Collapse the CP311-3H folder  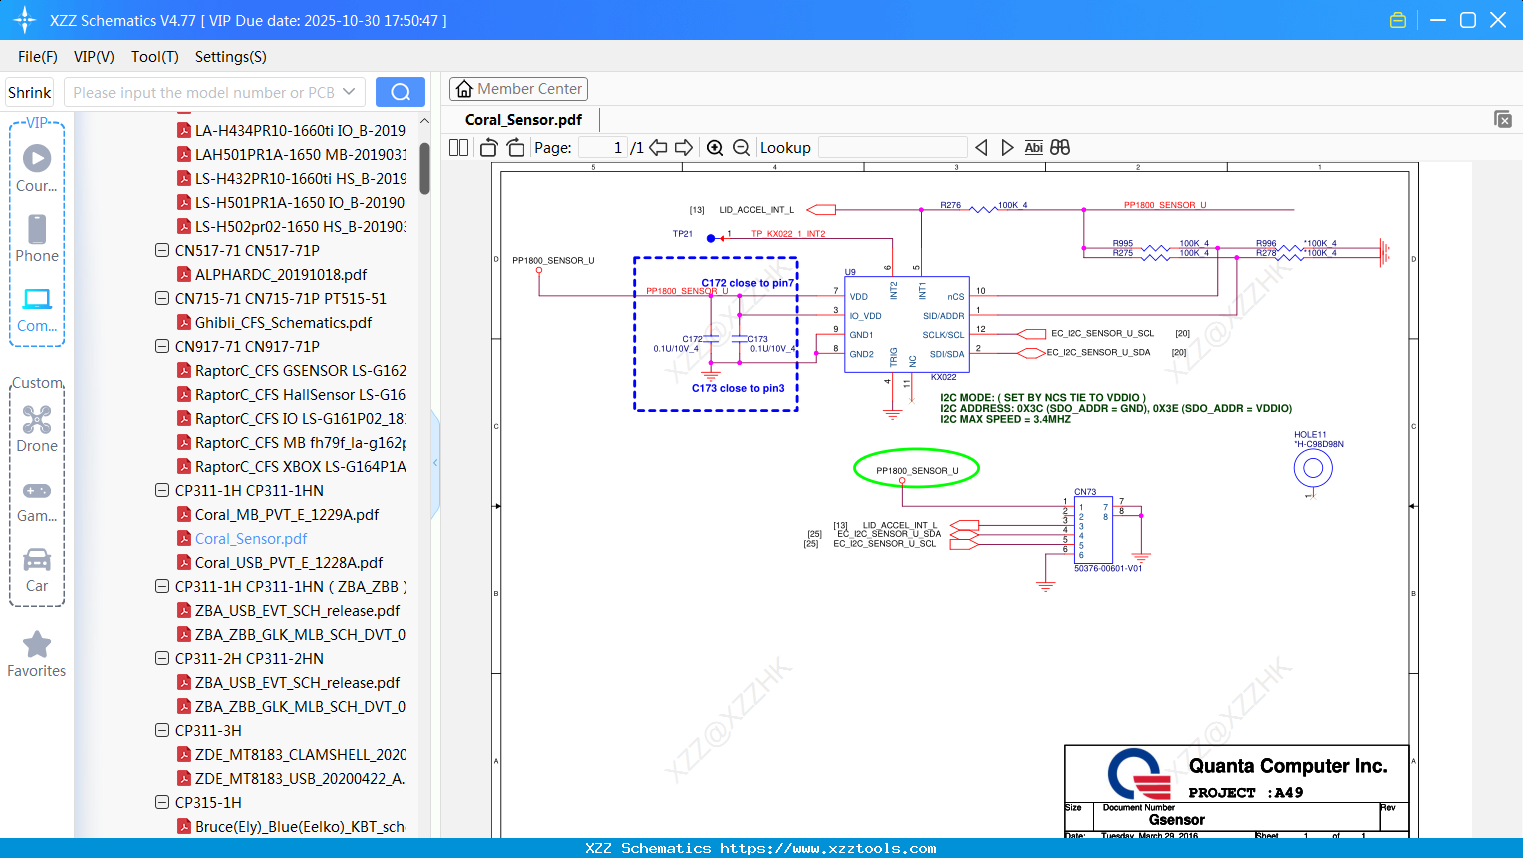162,730
